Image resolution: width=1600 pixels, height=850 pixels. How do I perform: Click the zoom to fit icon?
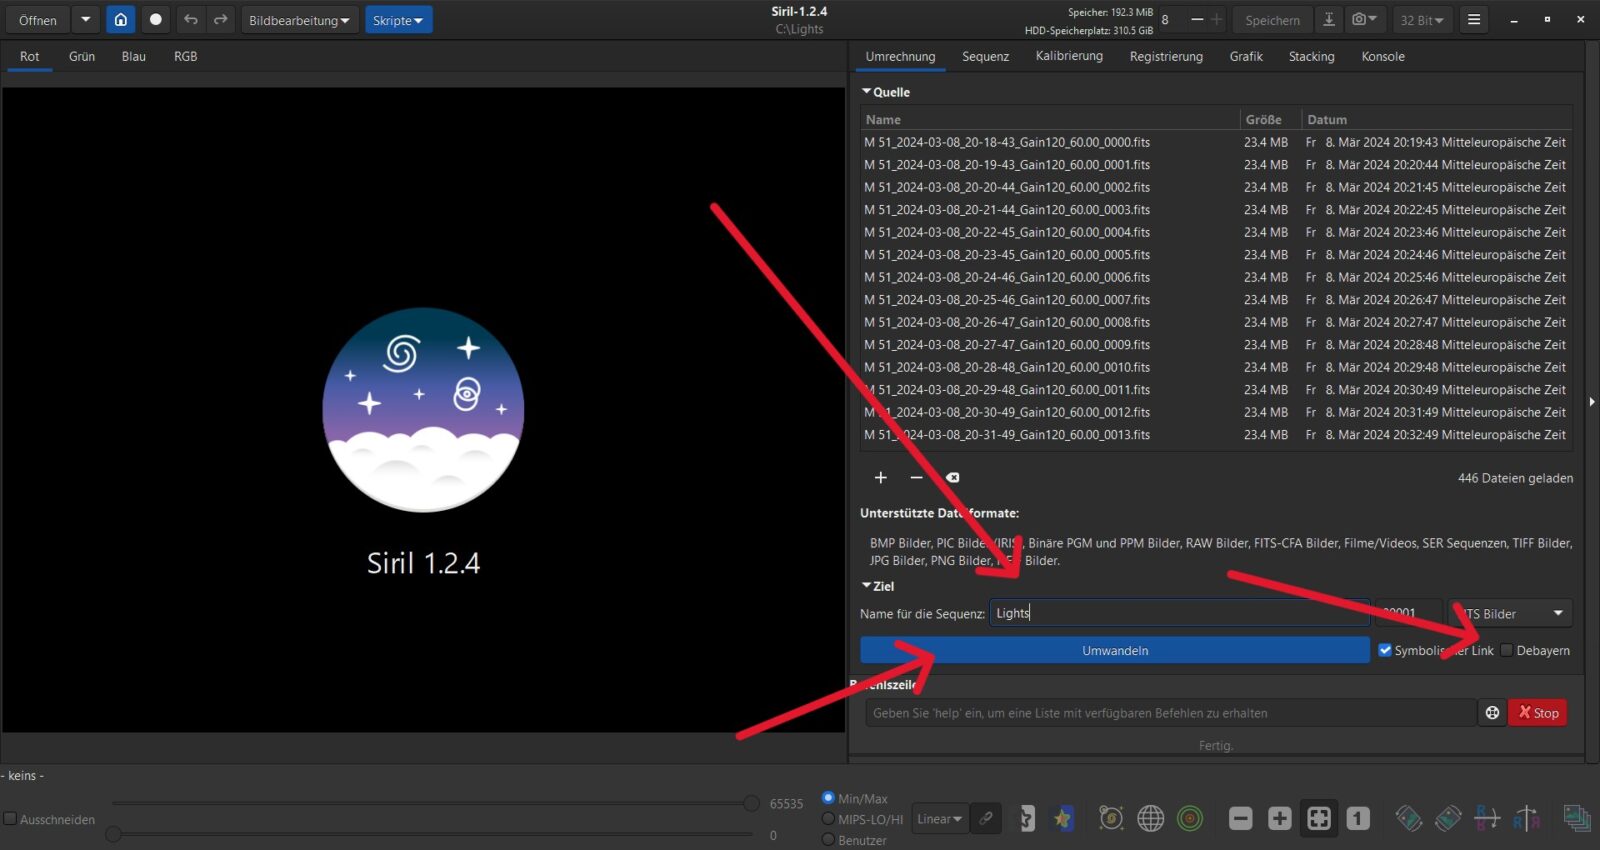point(1319,819)
